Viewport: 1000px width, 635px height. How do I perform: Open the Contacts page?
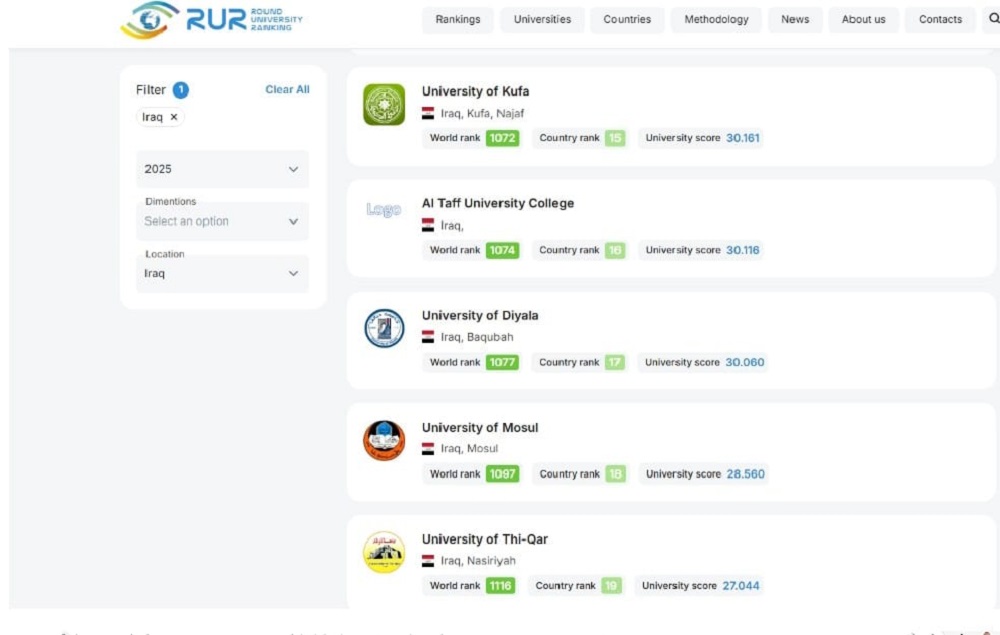(x=940, y=20)
